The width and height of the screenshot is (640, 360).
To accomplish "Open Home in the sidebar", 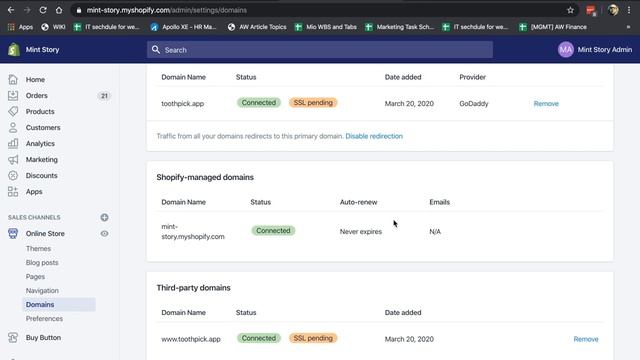I will [36, 80].
